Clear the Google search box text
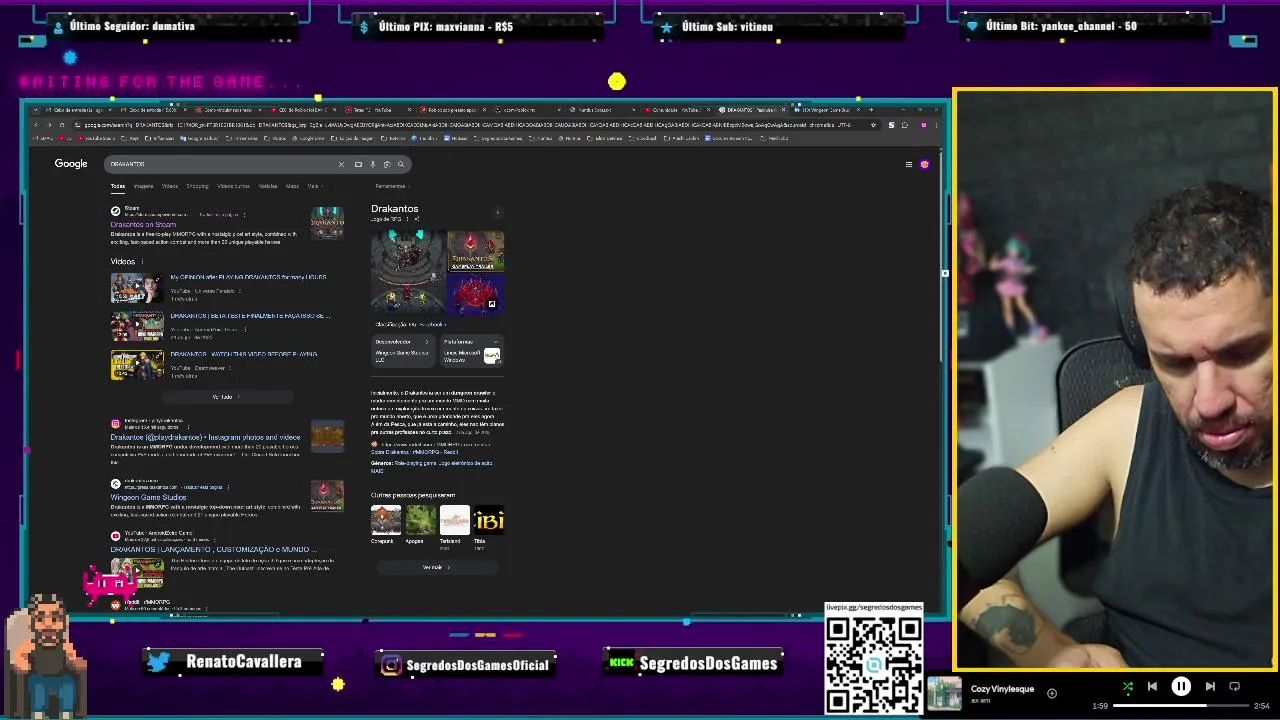The image size is (1280, 720). [341, 164]
